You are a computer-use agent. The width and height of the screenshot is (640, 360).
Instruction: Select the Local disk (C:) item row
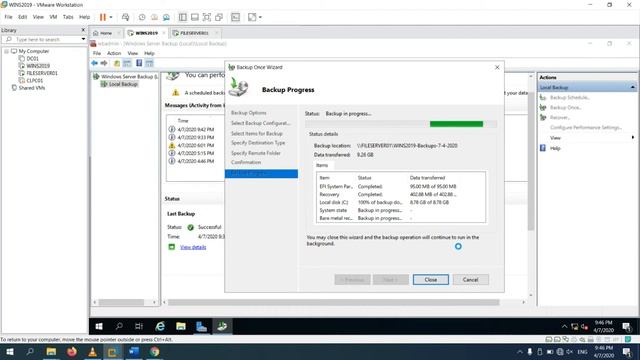point(401,202)
